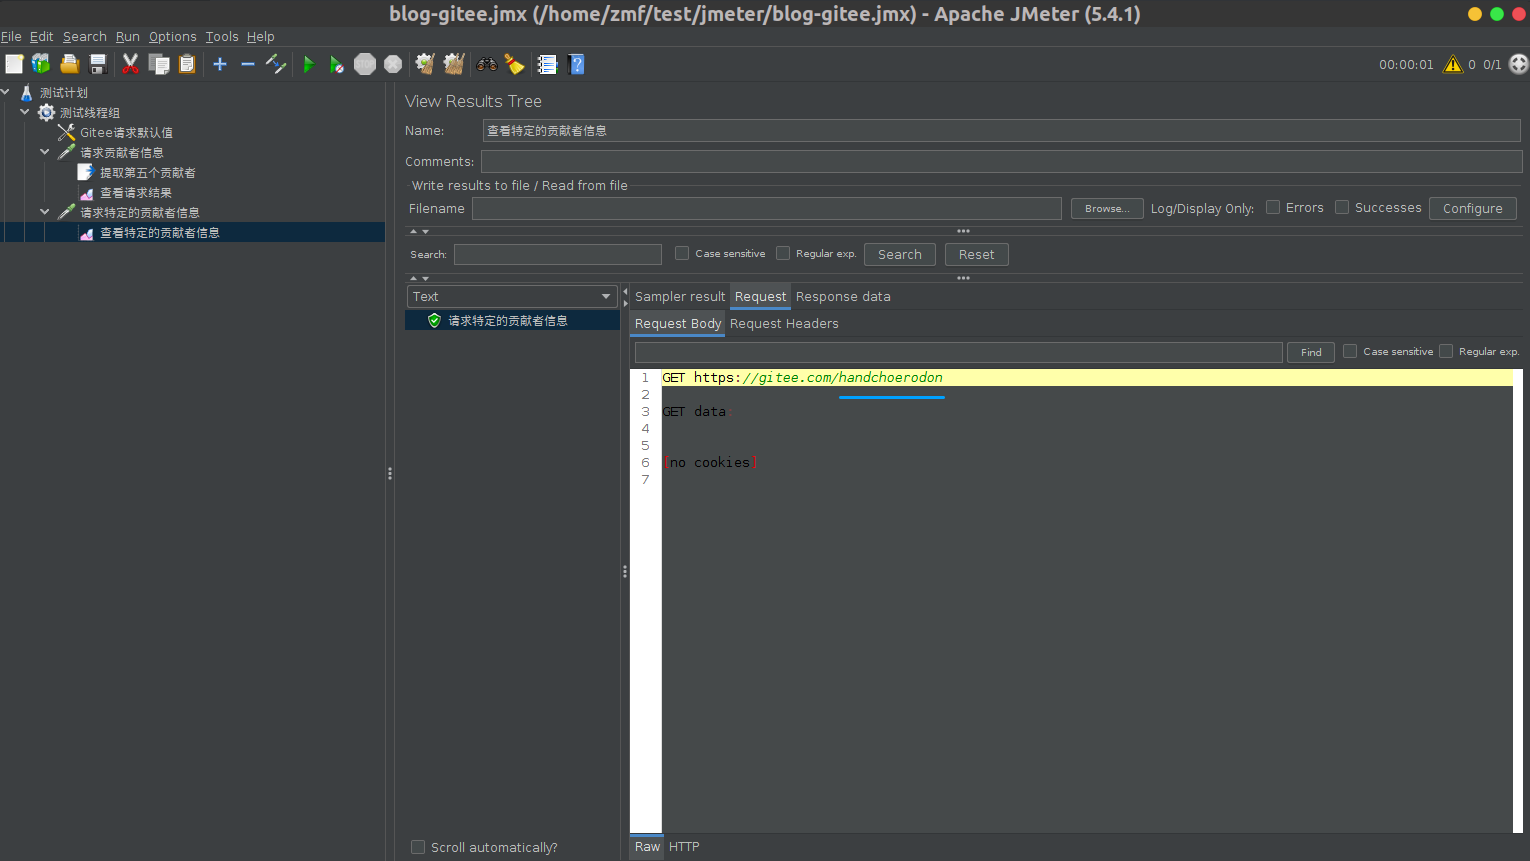Open the Function Helper list icon

pyautogui.click(x=547, y=64)
